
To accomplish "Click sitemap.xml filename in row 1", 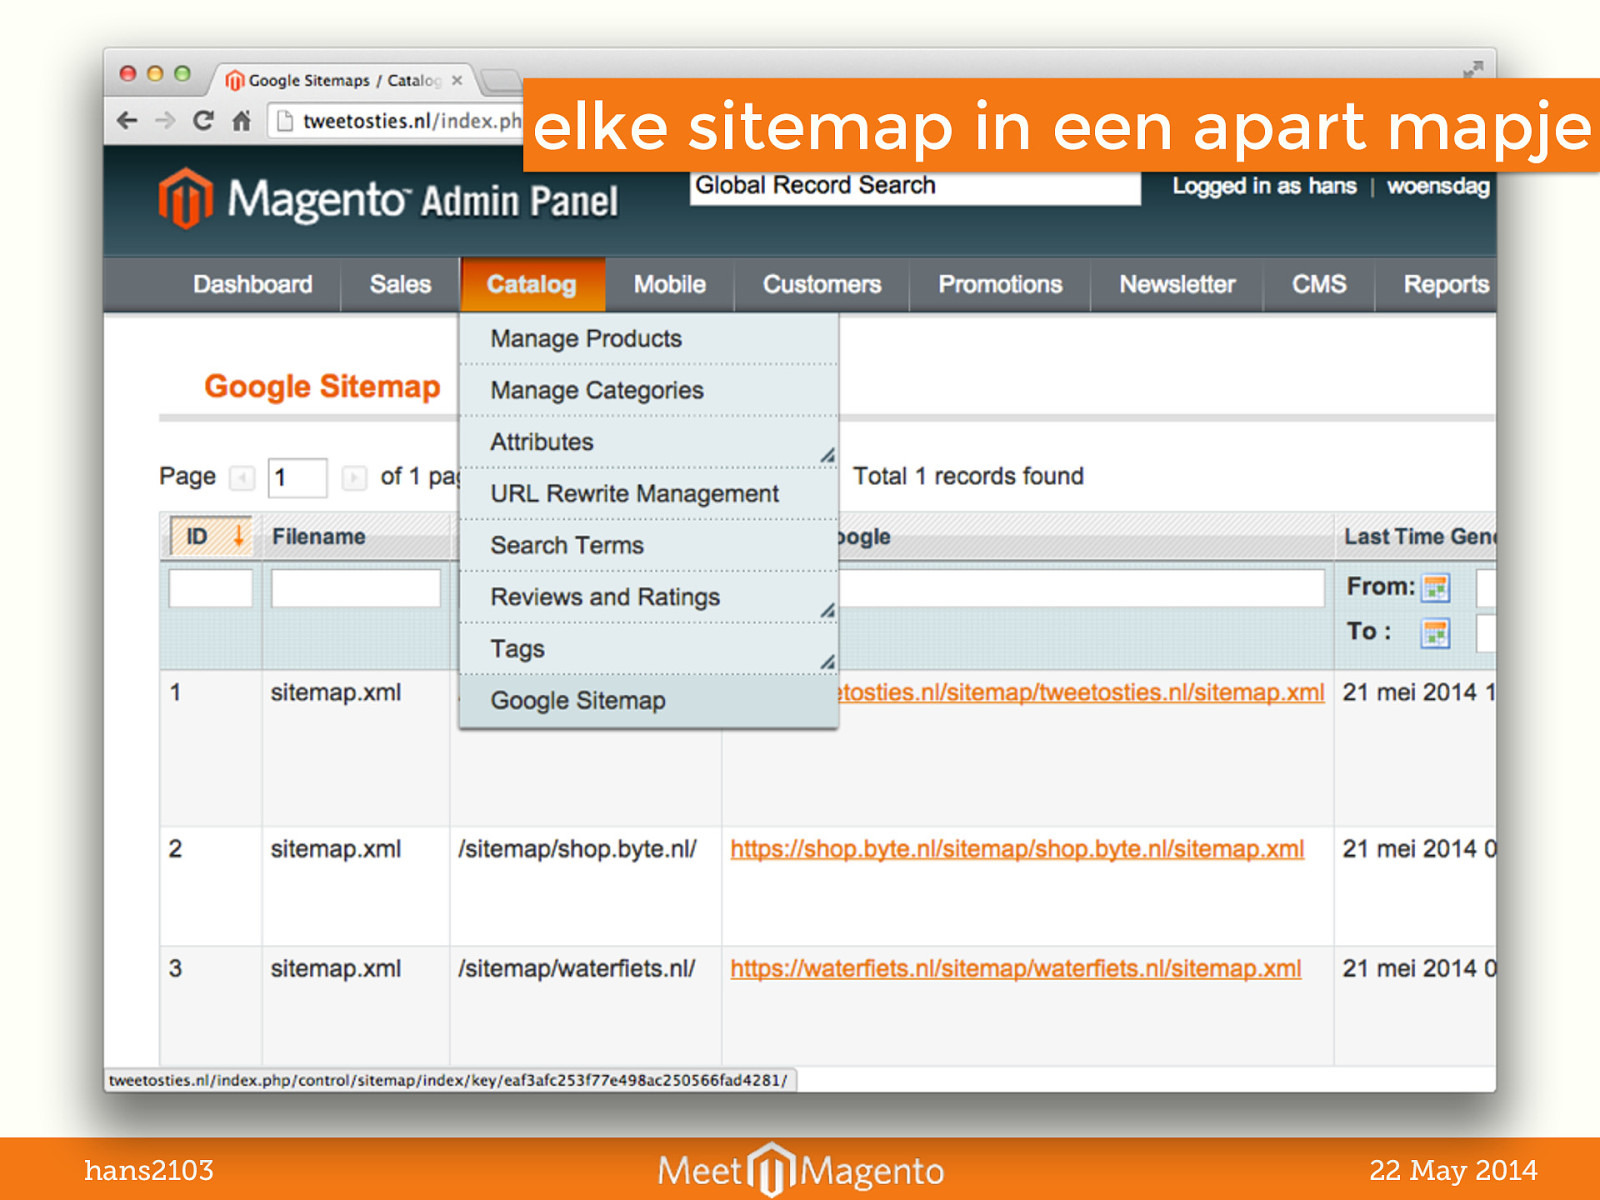I will point(336,692).
